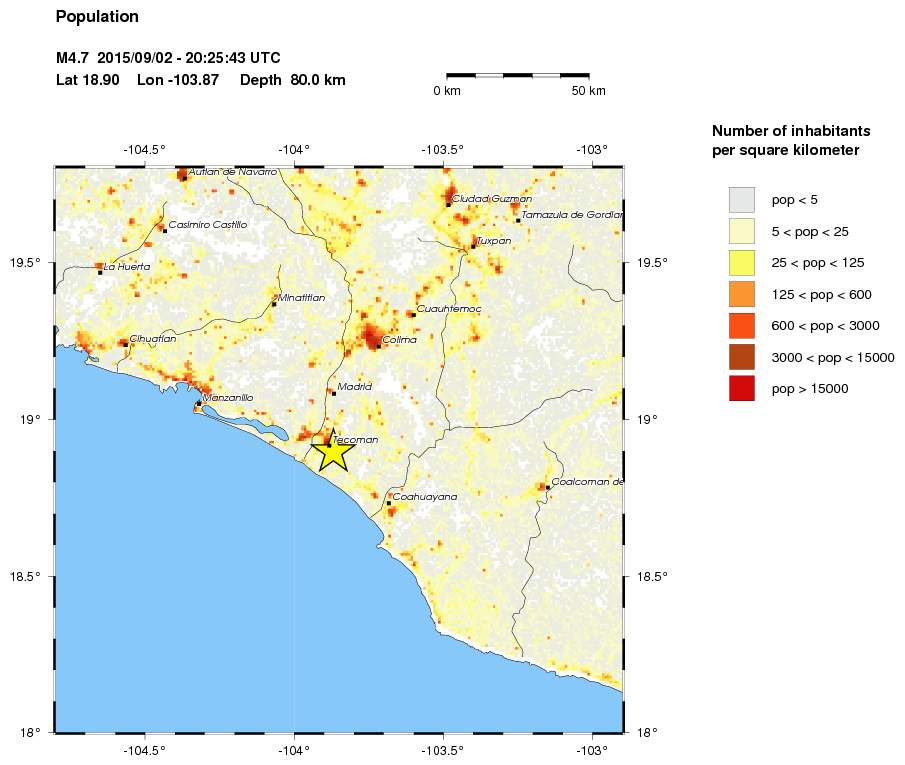905x765 pixels.
Task: Click the 'Coahuayana' town label
Action: pos(425,497)
